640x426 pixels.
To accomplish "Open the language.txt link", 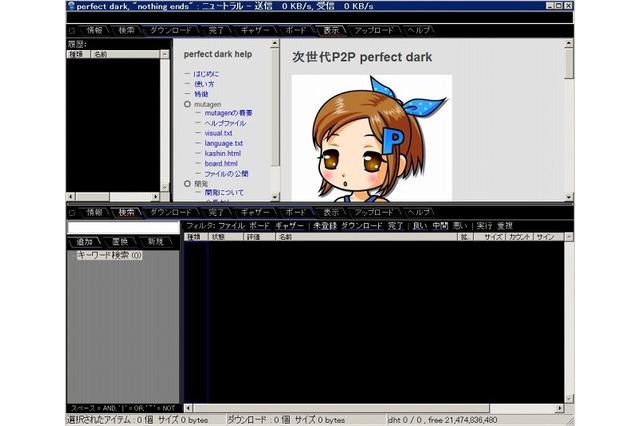I will [x=224, y=144].
